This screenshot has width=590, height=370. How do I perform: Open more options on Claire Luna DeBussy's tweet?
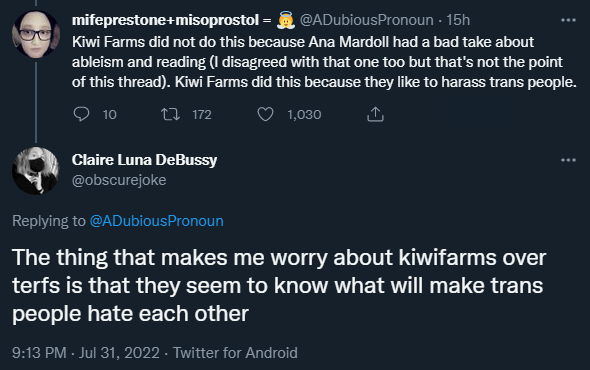click(x=568, y=160)
